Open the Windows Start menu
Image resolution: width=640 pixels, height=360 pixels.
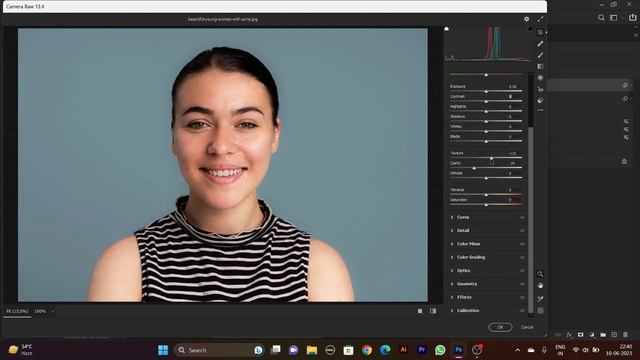(163, 350)
